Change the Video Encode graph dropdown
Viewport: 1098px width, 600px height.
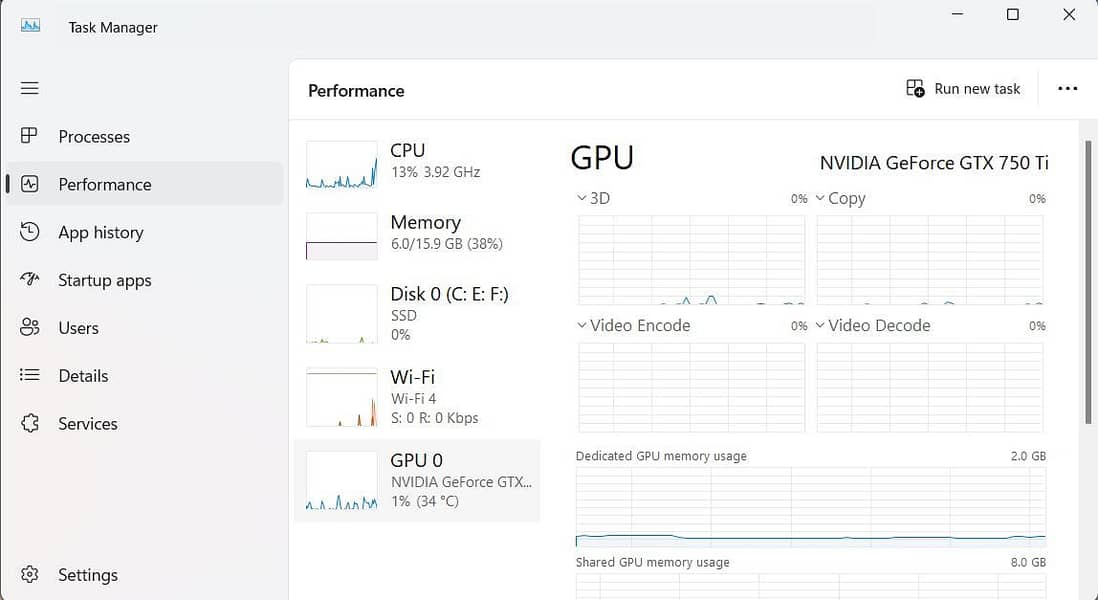583,325
